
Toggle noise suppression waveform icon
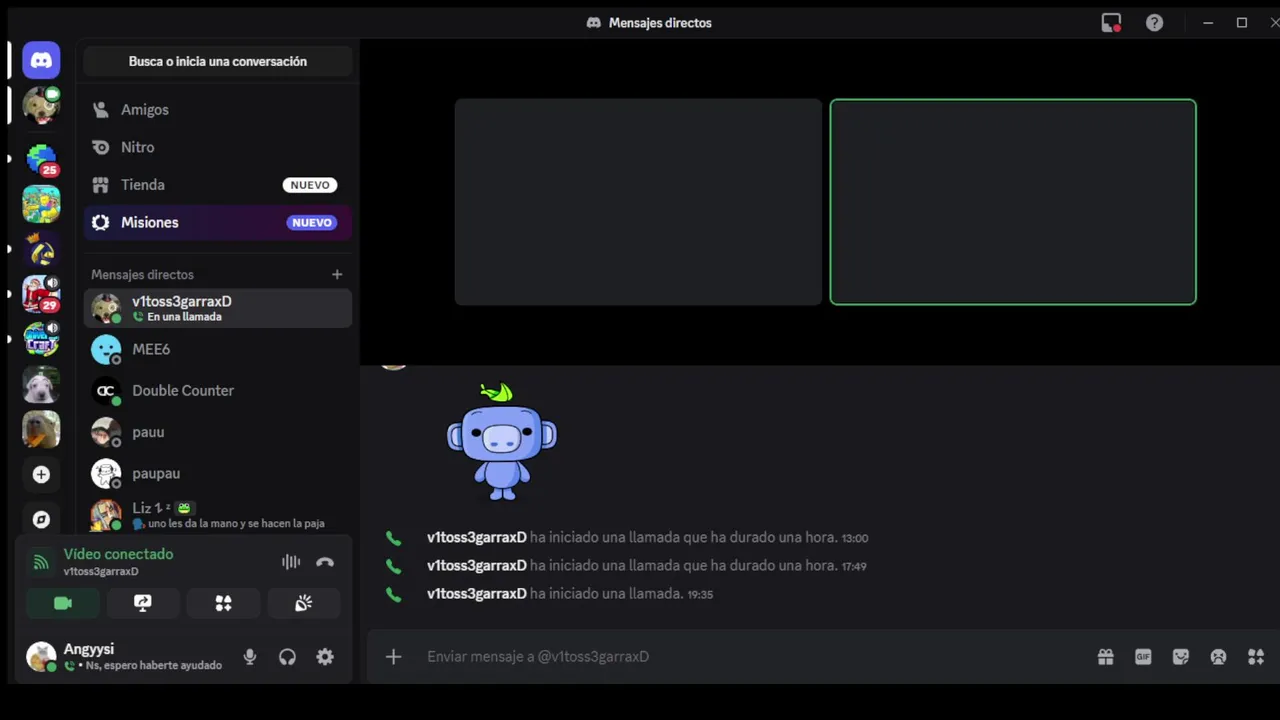tap(291, 562)
